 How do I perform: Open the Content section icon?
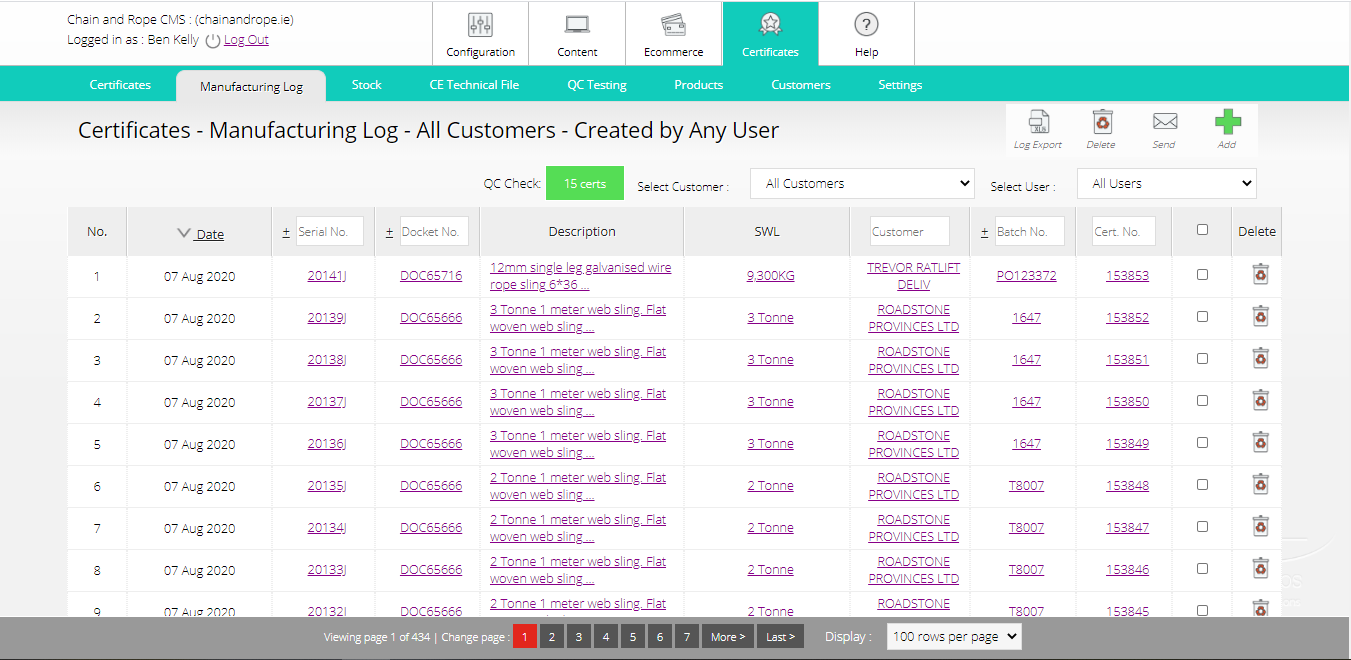point(577,26)
